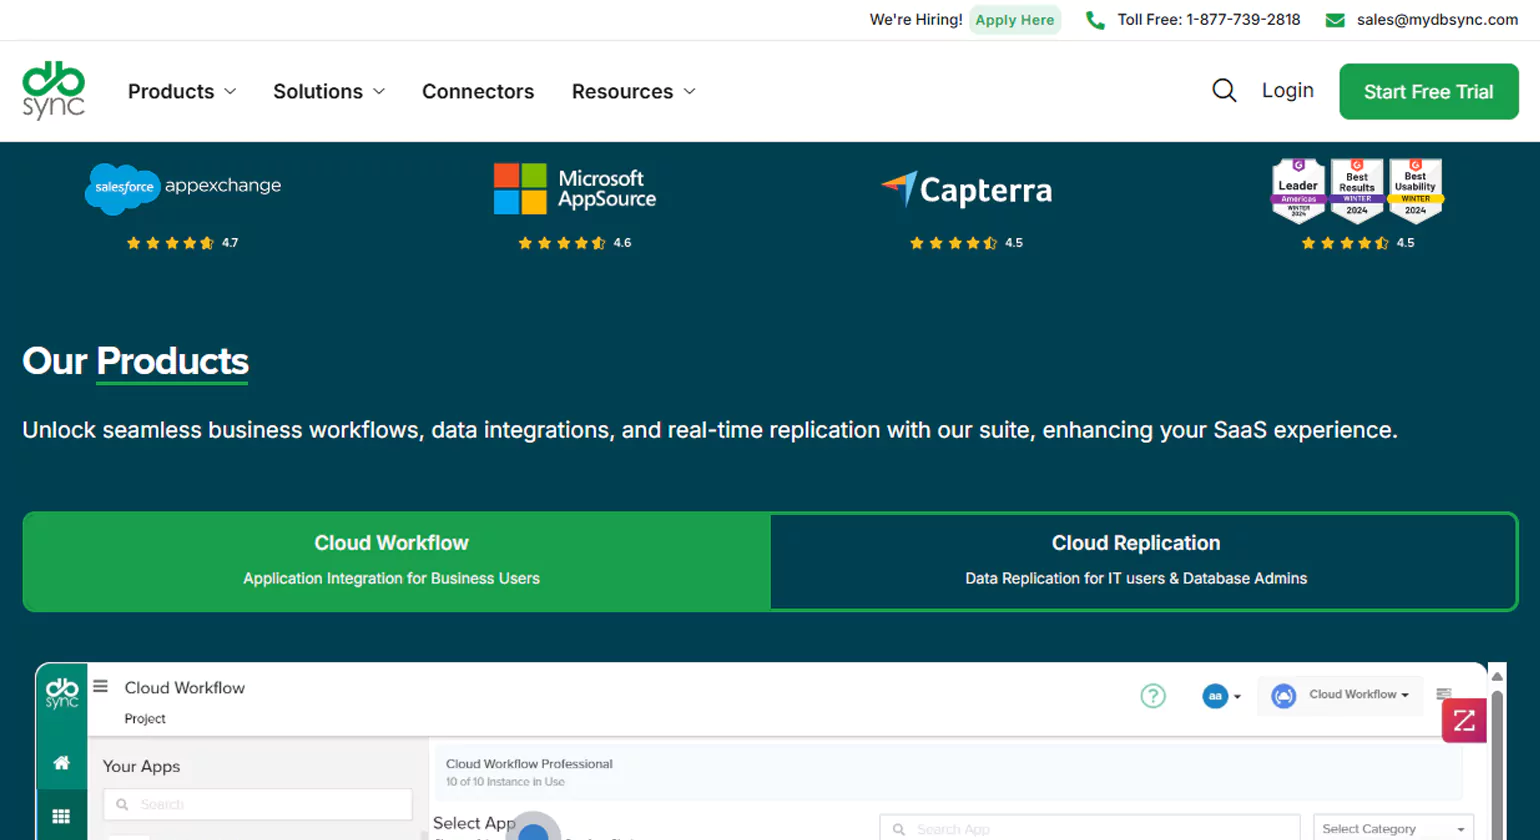
Task: Click the help question mark icon
Action: point(1153,696)
